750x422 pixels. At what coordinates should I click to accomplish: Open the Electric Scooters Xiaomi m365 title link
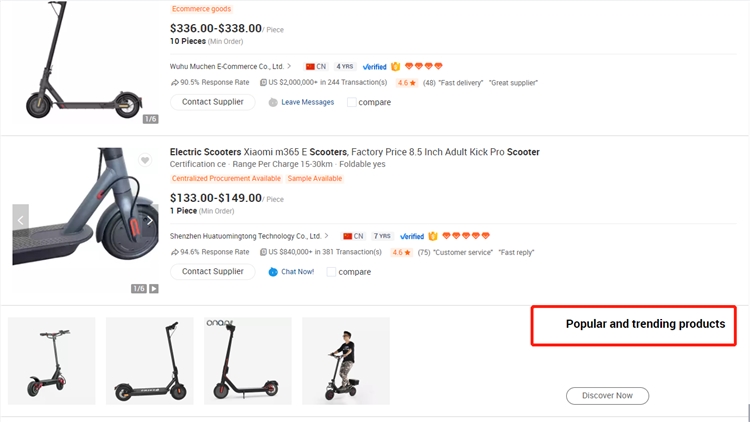354,152
